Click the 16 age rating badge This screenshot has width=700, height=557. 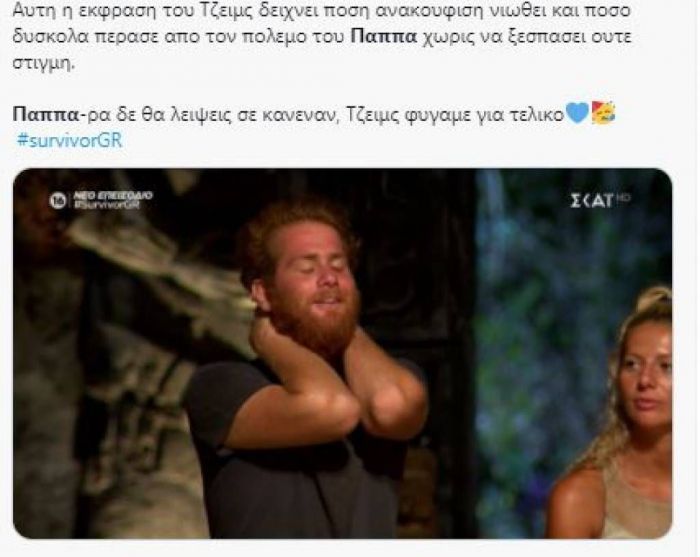(58, 201)
